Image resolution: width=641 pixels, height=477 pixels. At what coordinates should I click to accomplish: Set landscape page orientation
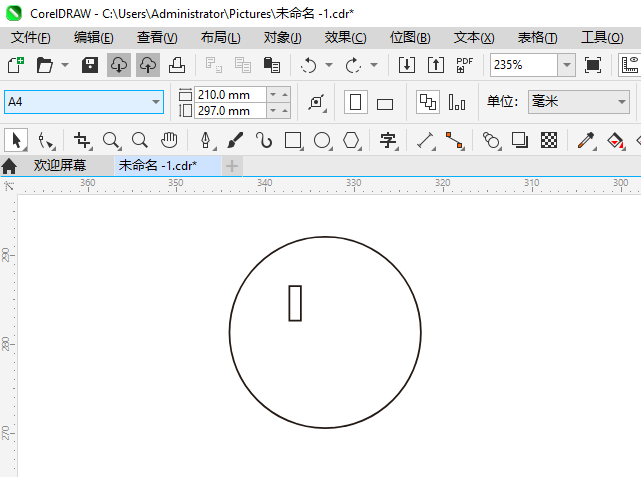point(385,104)
